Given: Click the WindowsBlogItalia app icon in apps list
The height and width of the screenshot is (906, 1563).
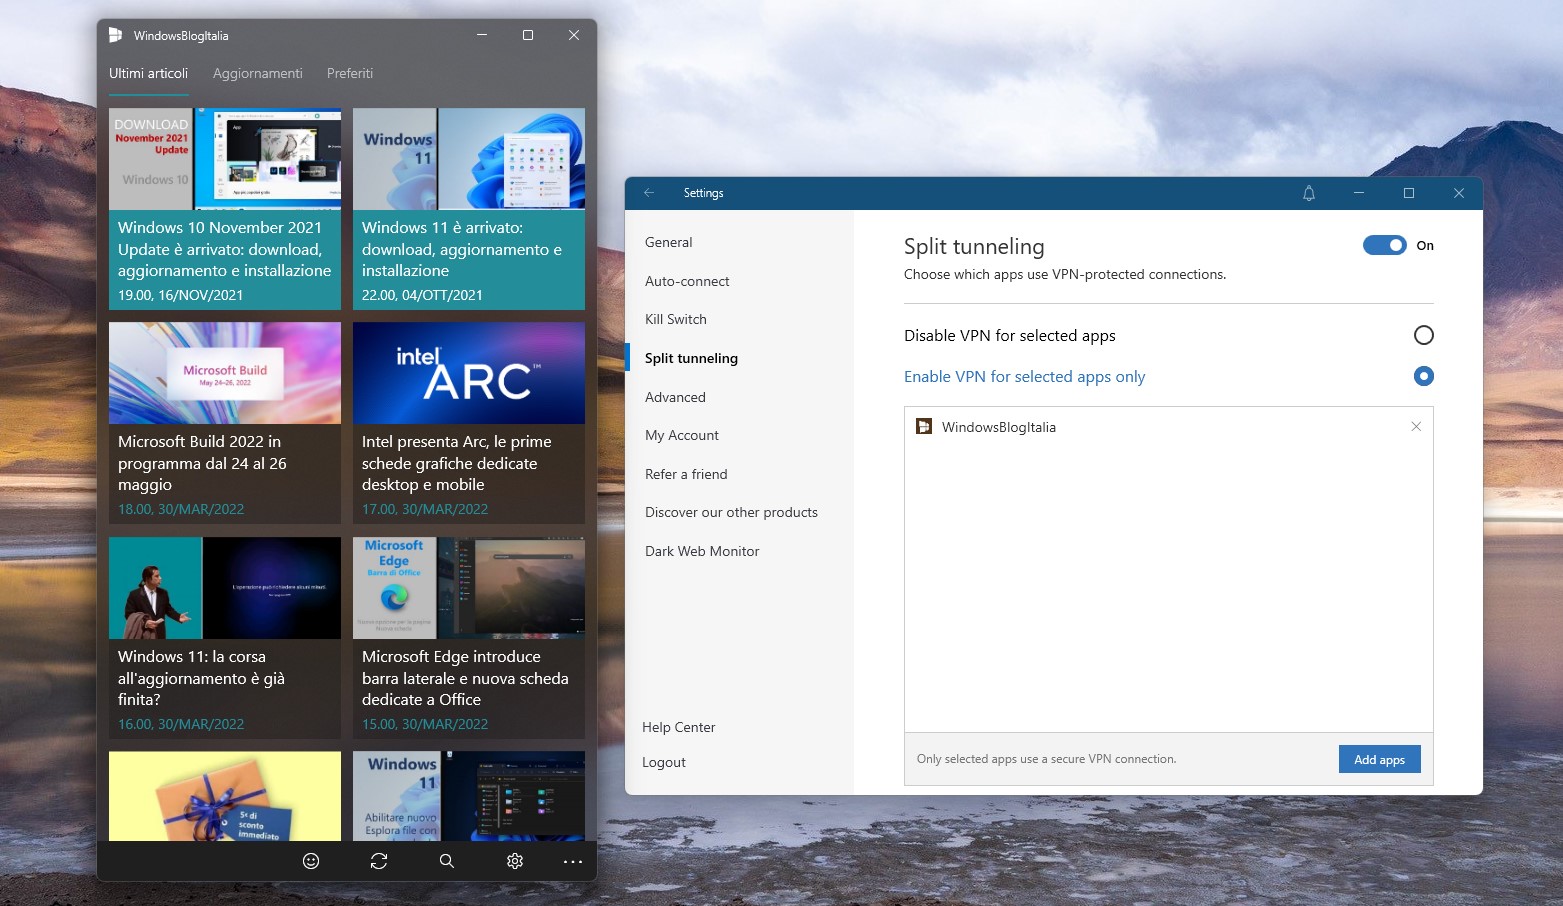Looking at the screenshot, I should coord(924,427).
